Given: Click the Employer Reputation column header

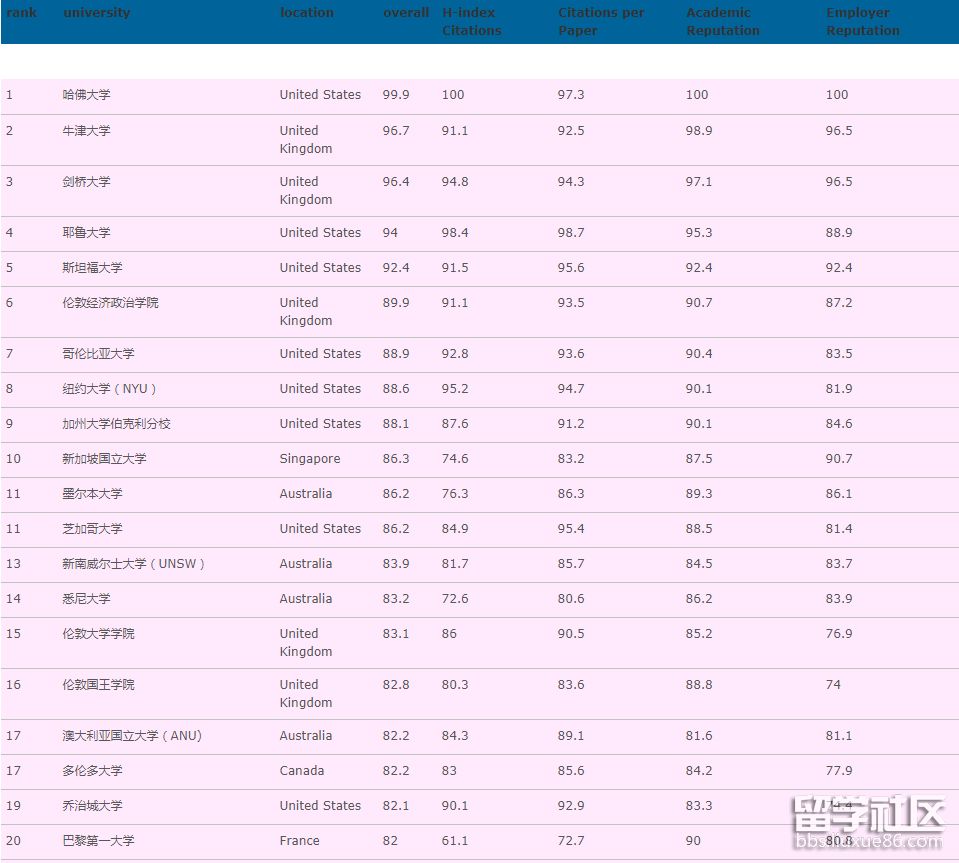Looking at the screenshot, I should tap(862, 22).
